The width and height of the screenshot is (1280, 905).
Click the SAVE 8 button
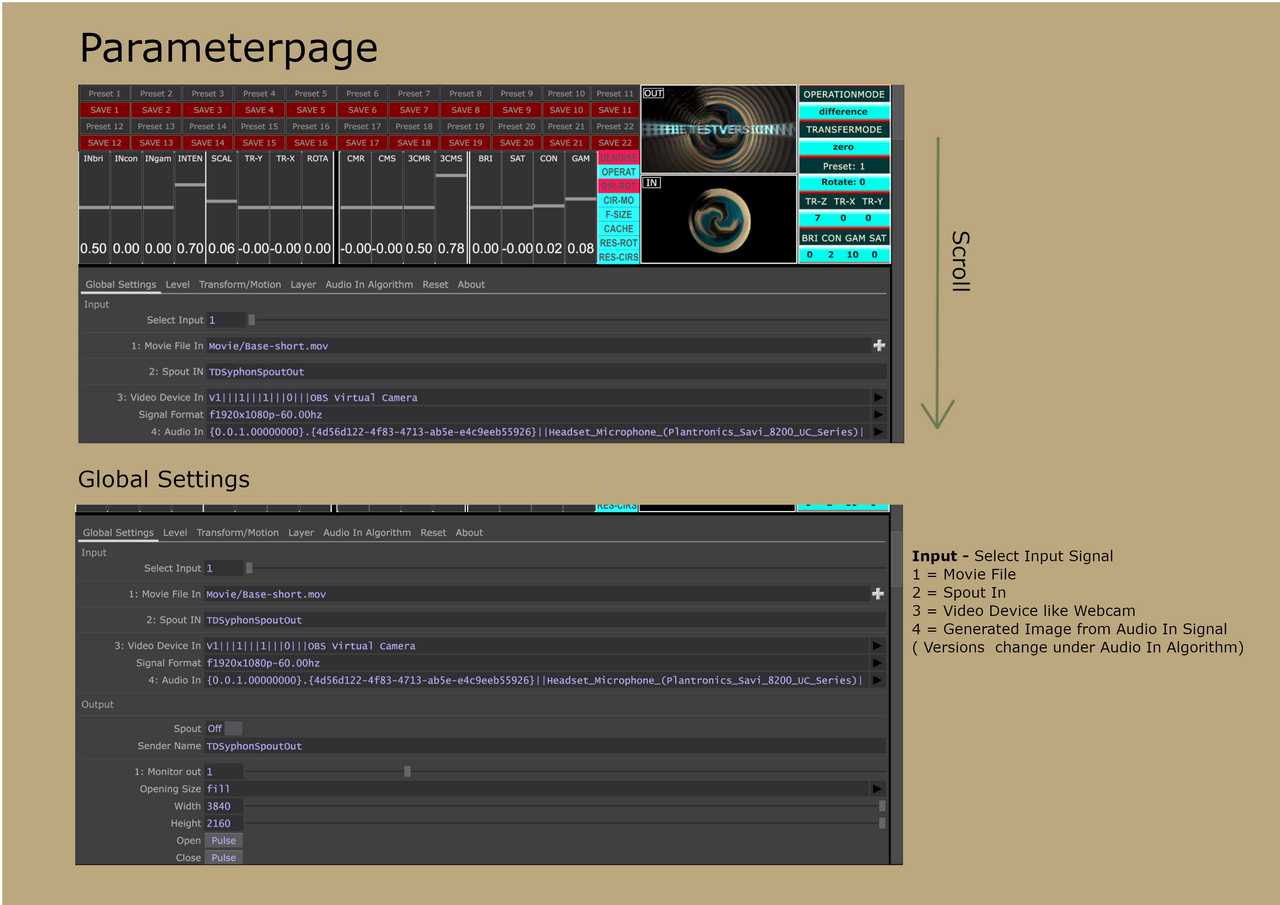click(465, 110)
